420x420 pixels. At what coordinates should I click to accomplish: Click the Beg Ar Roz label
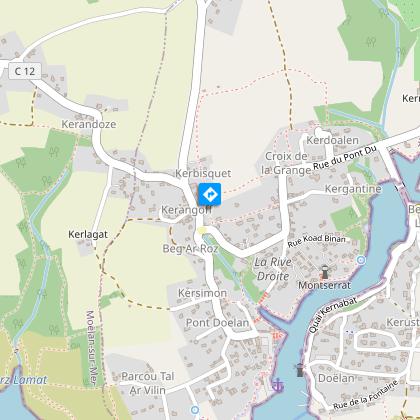click(x=190, y=249)
